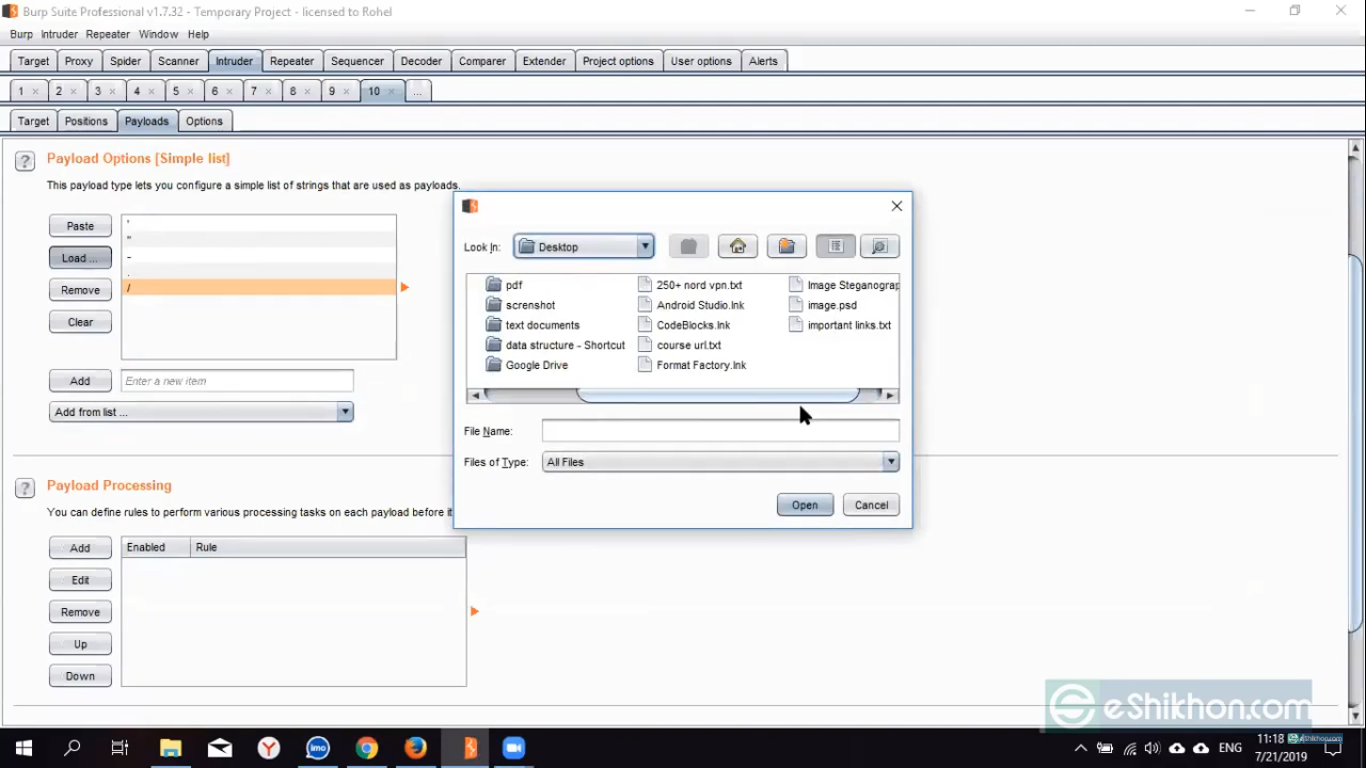Click the Home folder icon in file dialog
The width and height of the screenshot is (1366, 768).
pos(737,246)
